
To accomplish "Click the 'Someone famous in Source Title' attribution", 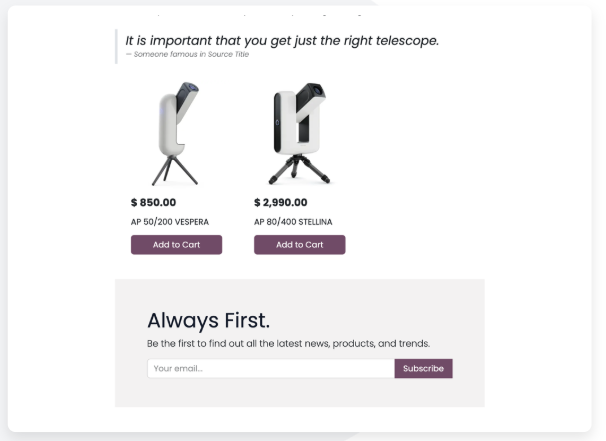I will (x=187, y=55).
